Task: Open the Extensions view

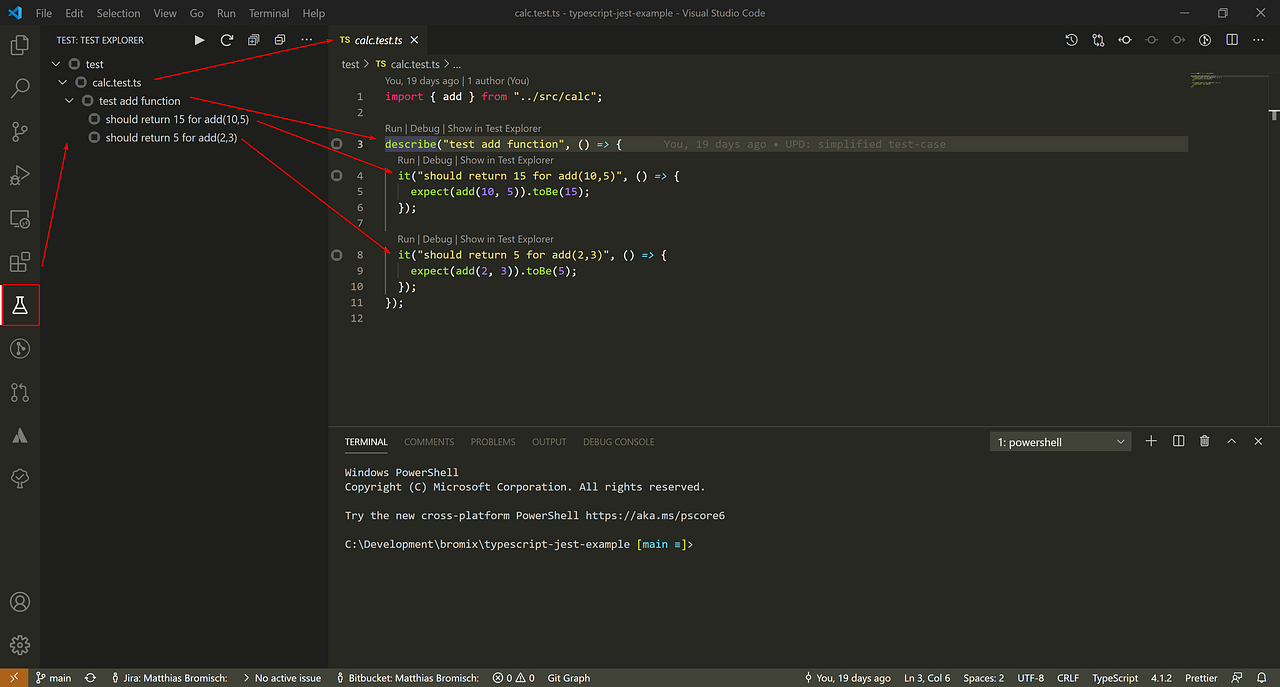Action: 20,261
